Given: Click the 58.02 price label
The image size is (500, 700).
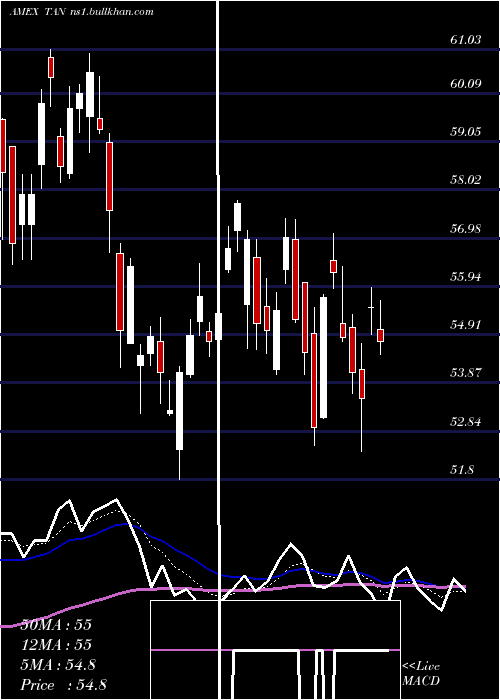Looking at the screenshot, I should tap(466, 180).
